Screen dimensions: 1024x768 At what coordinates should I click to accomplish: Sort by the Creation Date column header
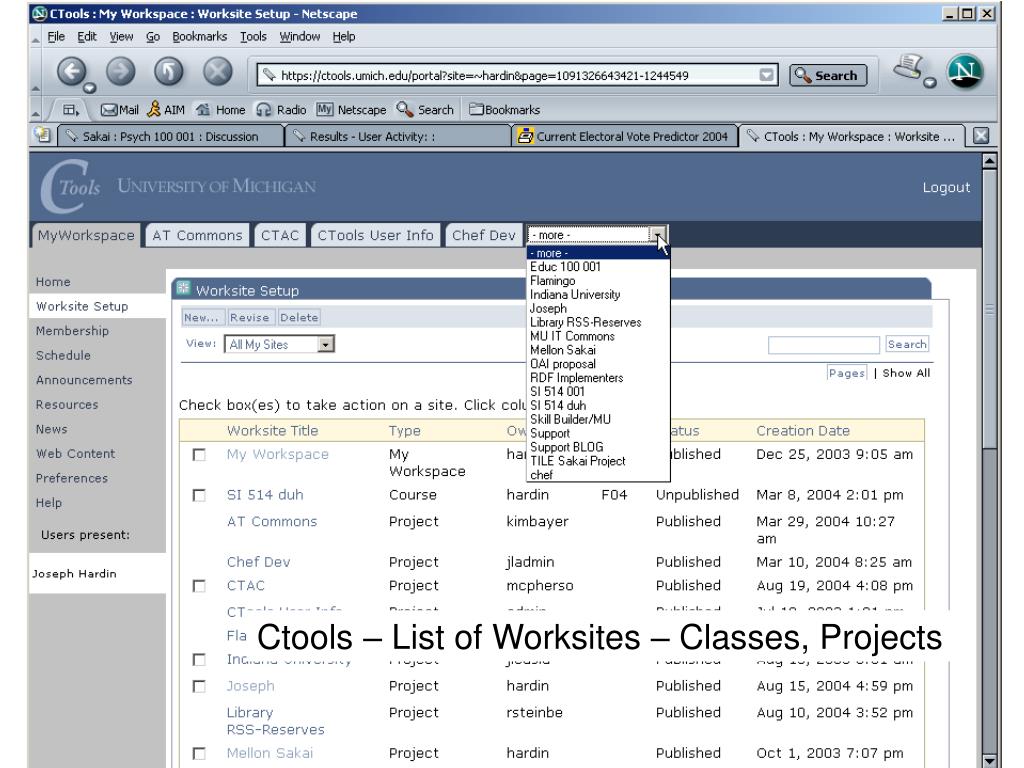point(803,431)
